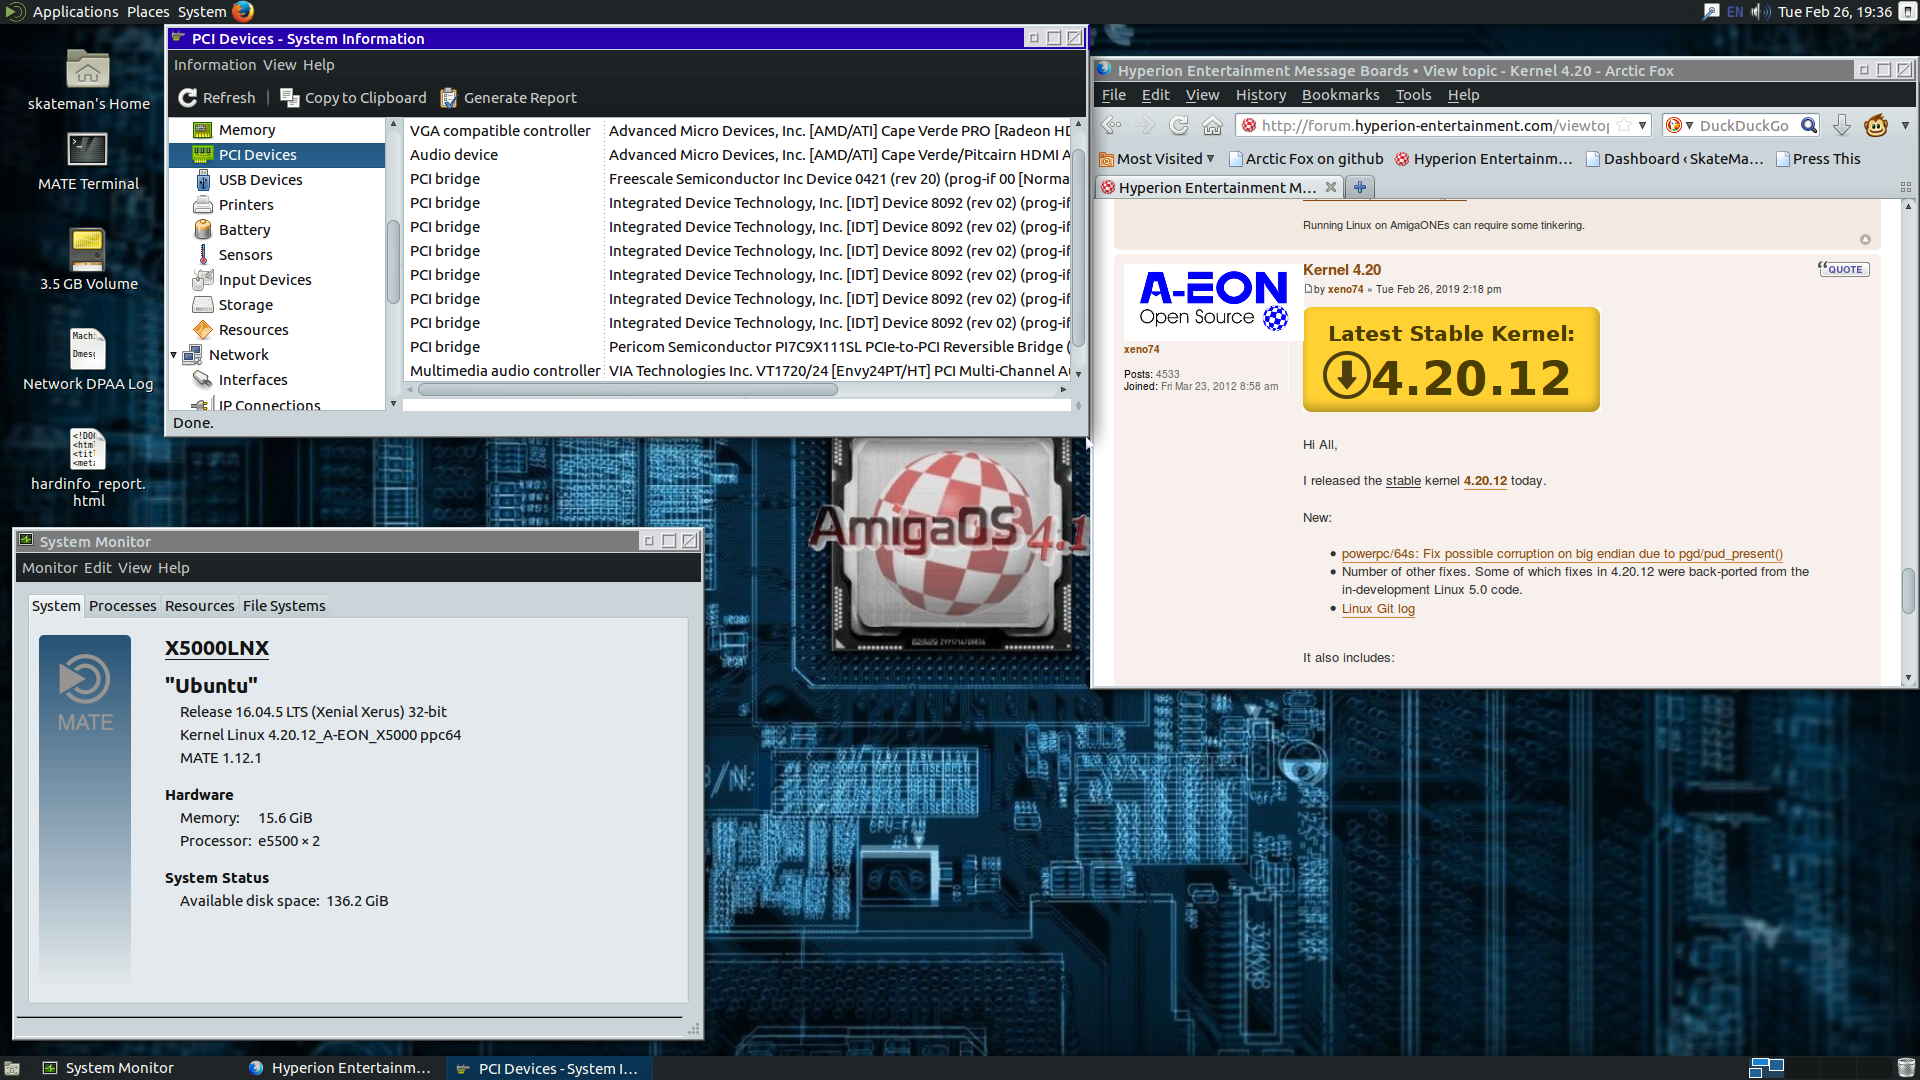Select the Interfaces sidebar icon

pos(203,380)
